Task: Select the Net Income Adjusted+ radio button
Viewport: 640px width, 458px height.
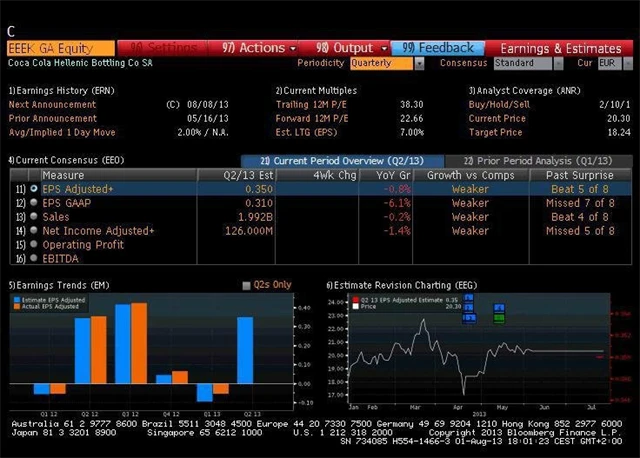Action: 34,230
